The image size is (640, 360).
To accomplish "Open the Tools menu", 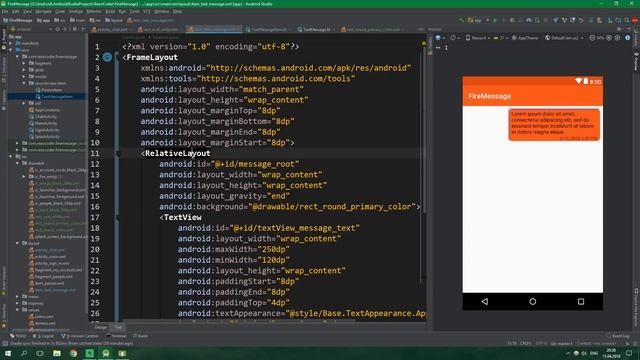I will click(134, 11).
